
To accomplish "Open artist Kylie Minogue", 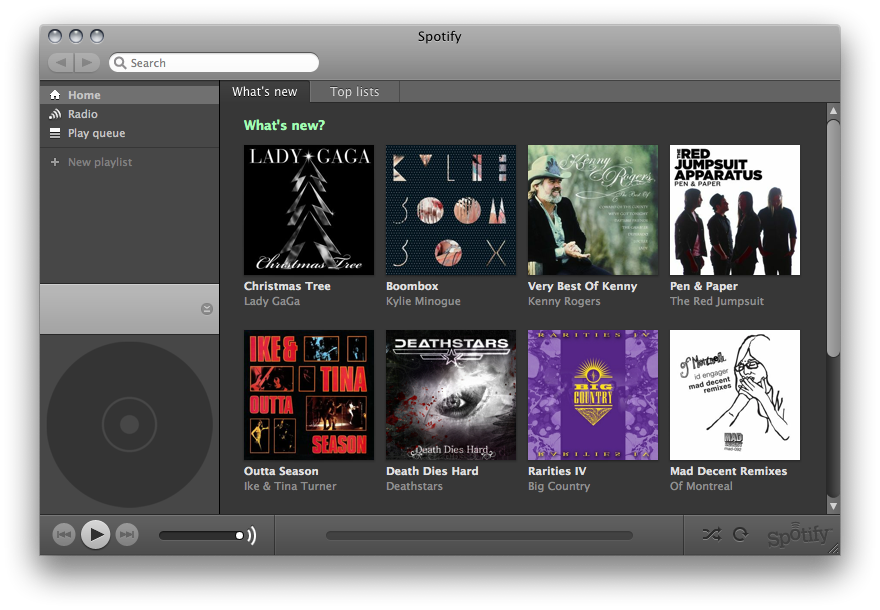I will pos(423,301).
